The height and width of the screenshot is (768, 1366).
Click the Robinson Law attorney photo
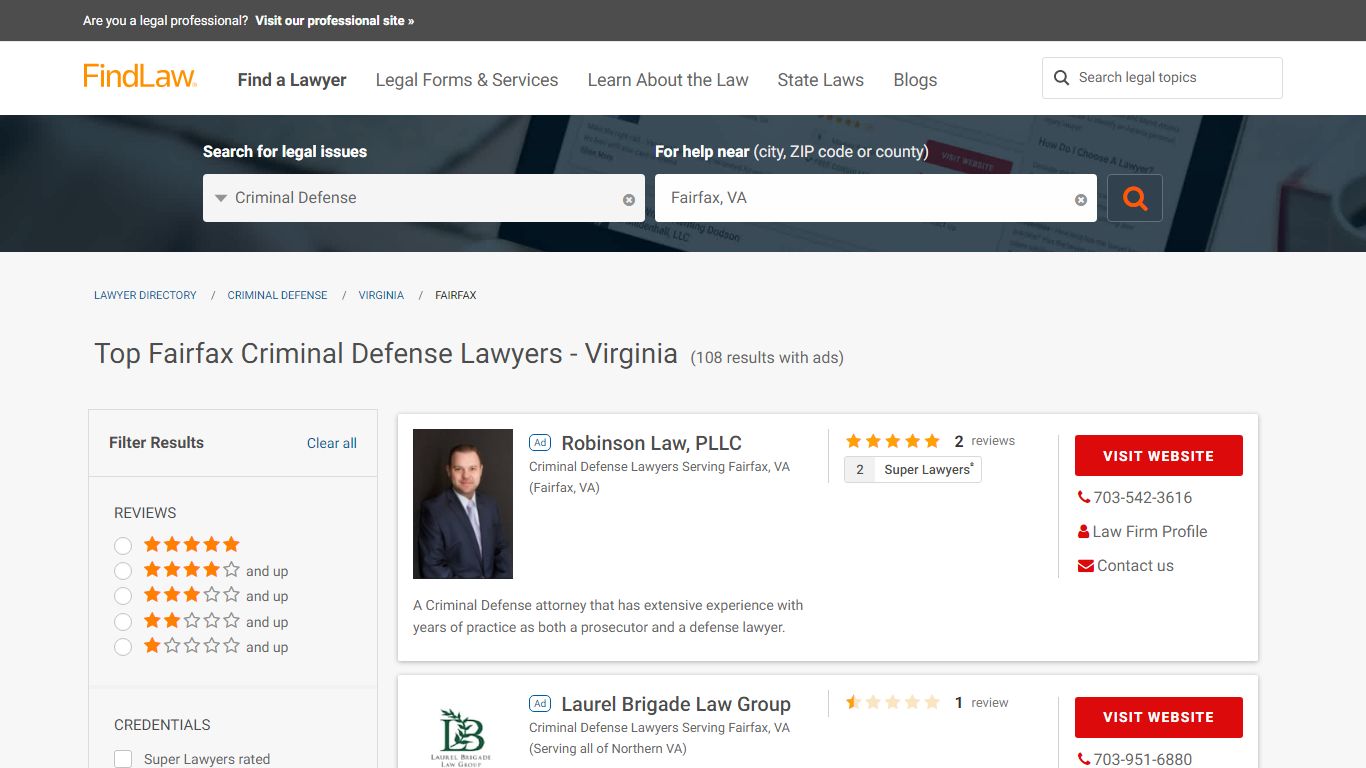pos(463,504)
